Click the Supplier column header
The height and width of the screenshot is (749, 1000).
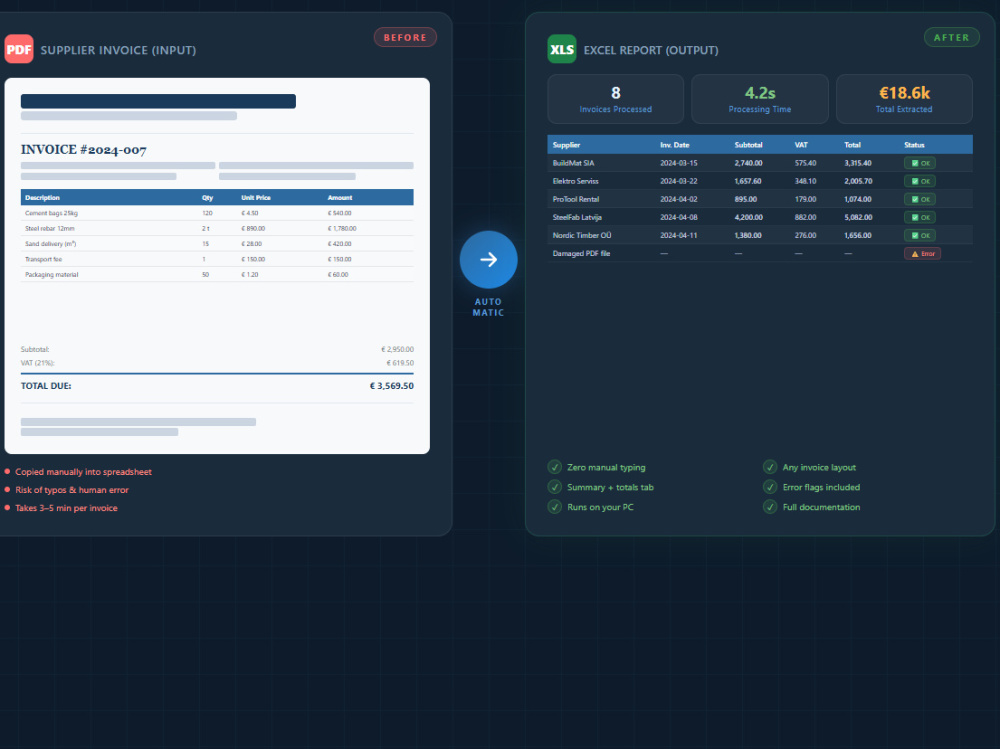(x=566, y=145)
